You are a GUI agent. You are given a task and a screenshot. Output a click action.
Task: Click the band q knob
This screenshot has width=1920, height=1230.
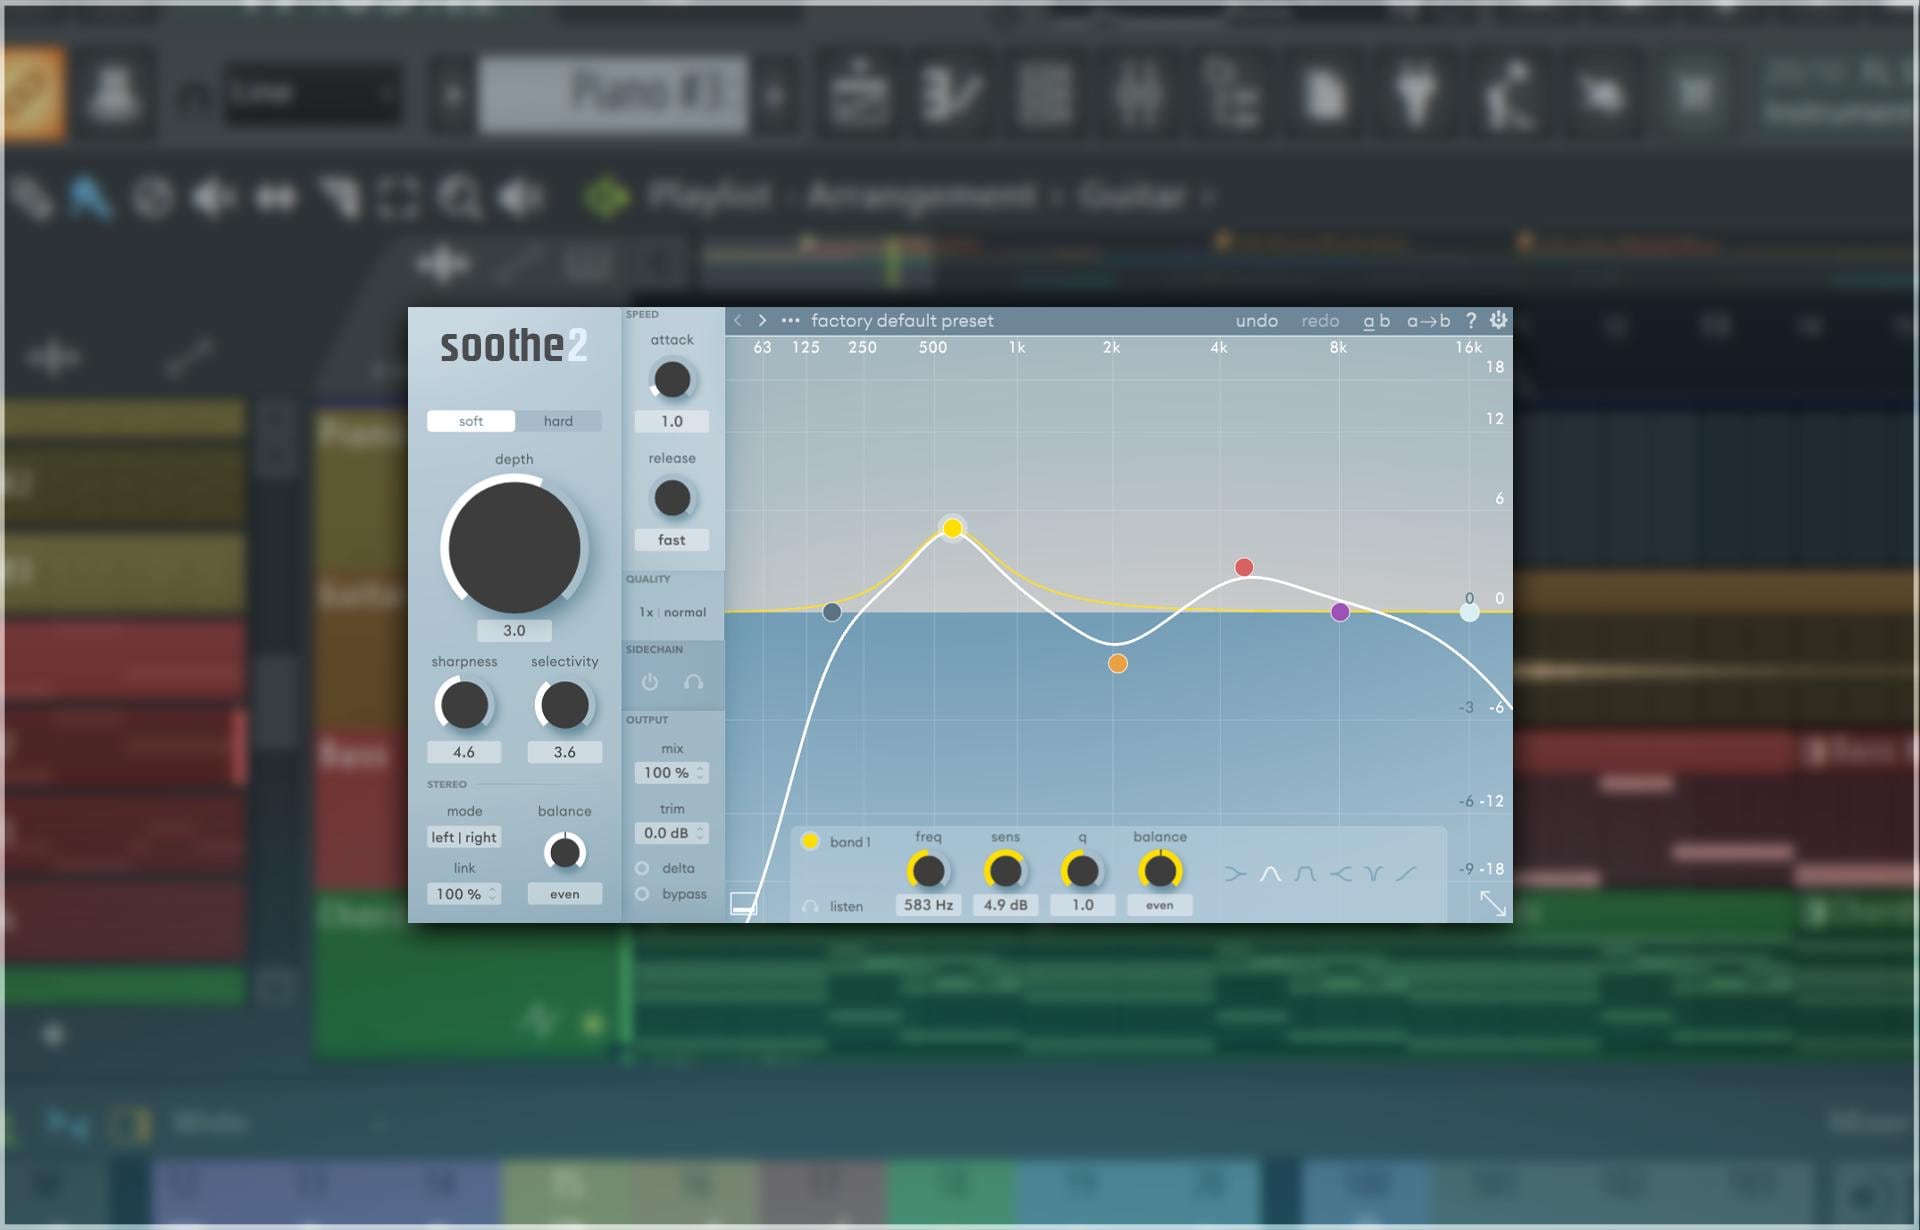pyautogui.click(x=1082, y=871)
